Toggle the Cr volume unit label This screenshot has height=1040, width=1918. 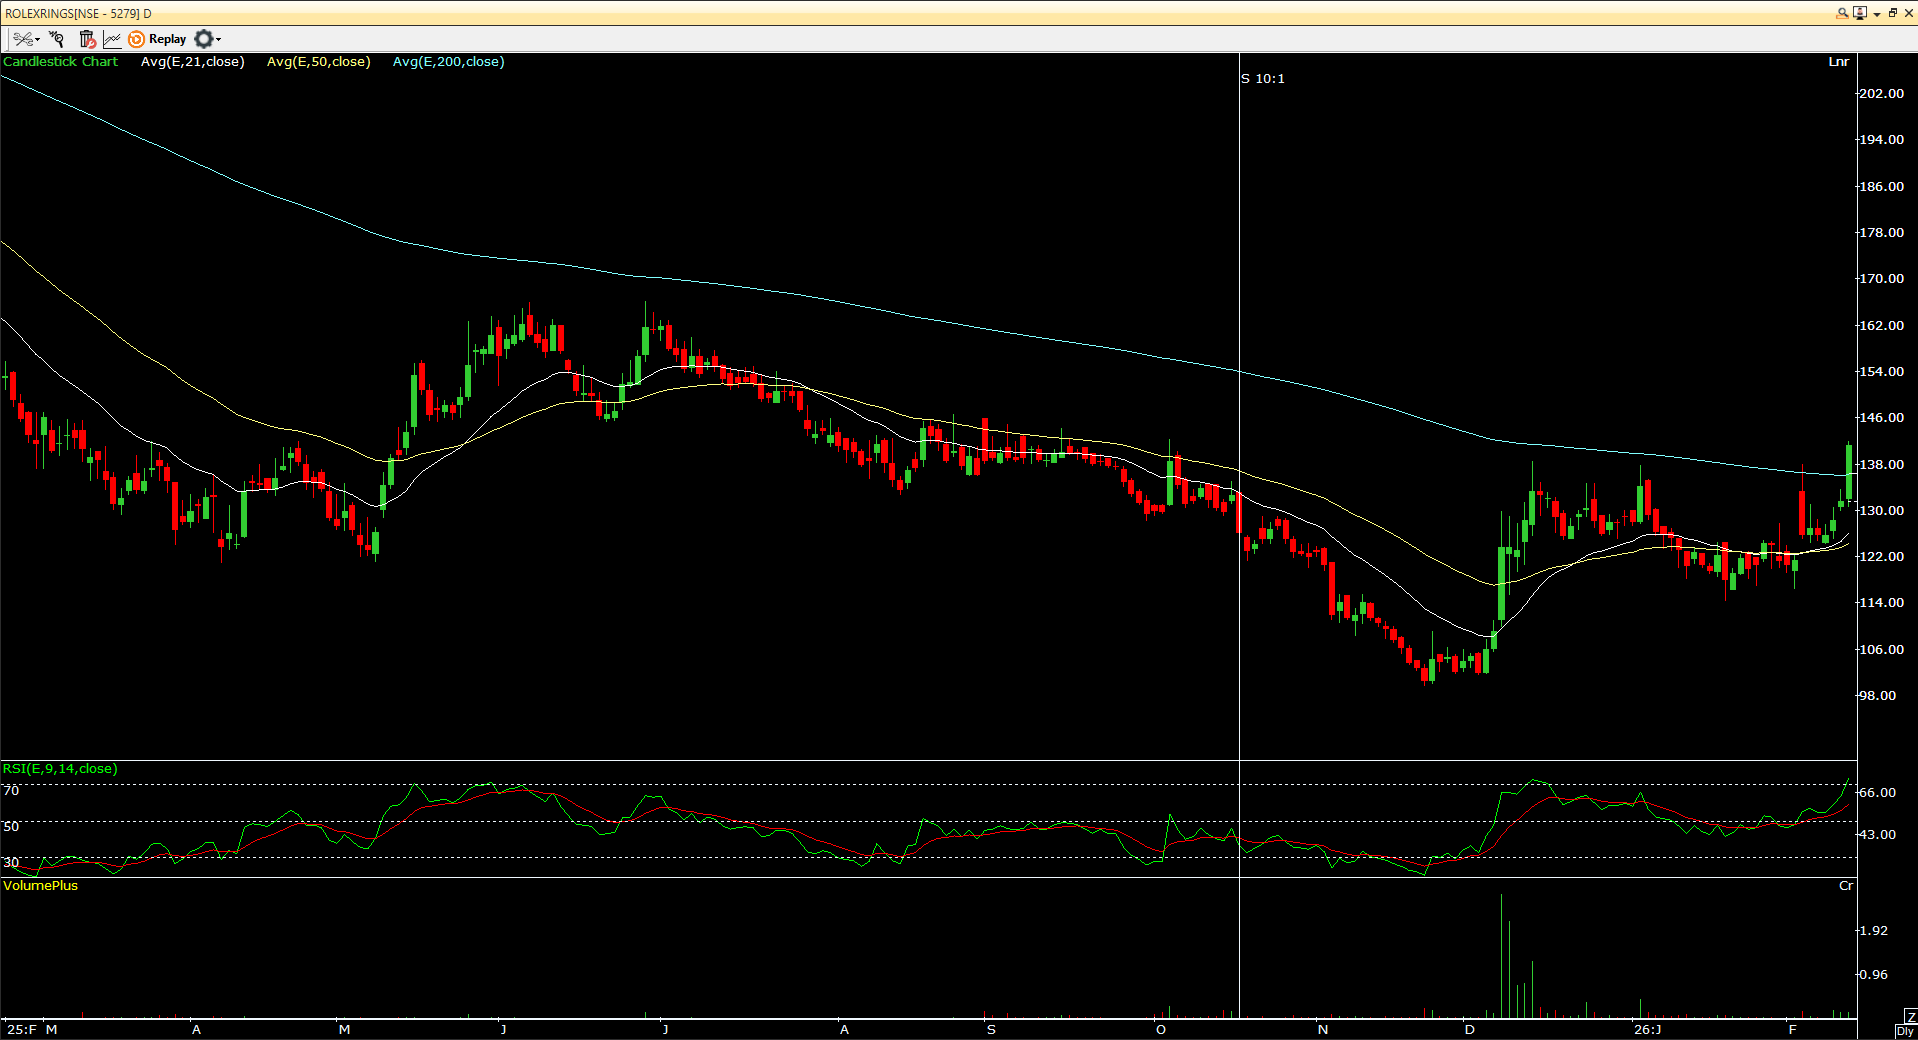click(1845, 886)
